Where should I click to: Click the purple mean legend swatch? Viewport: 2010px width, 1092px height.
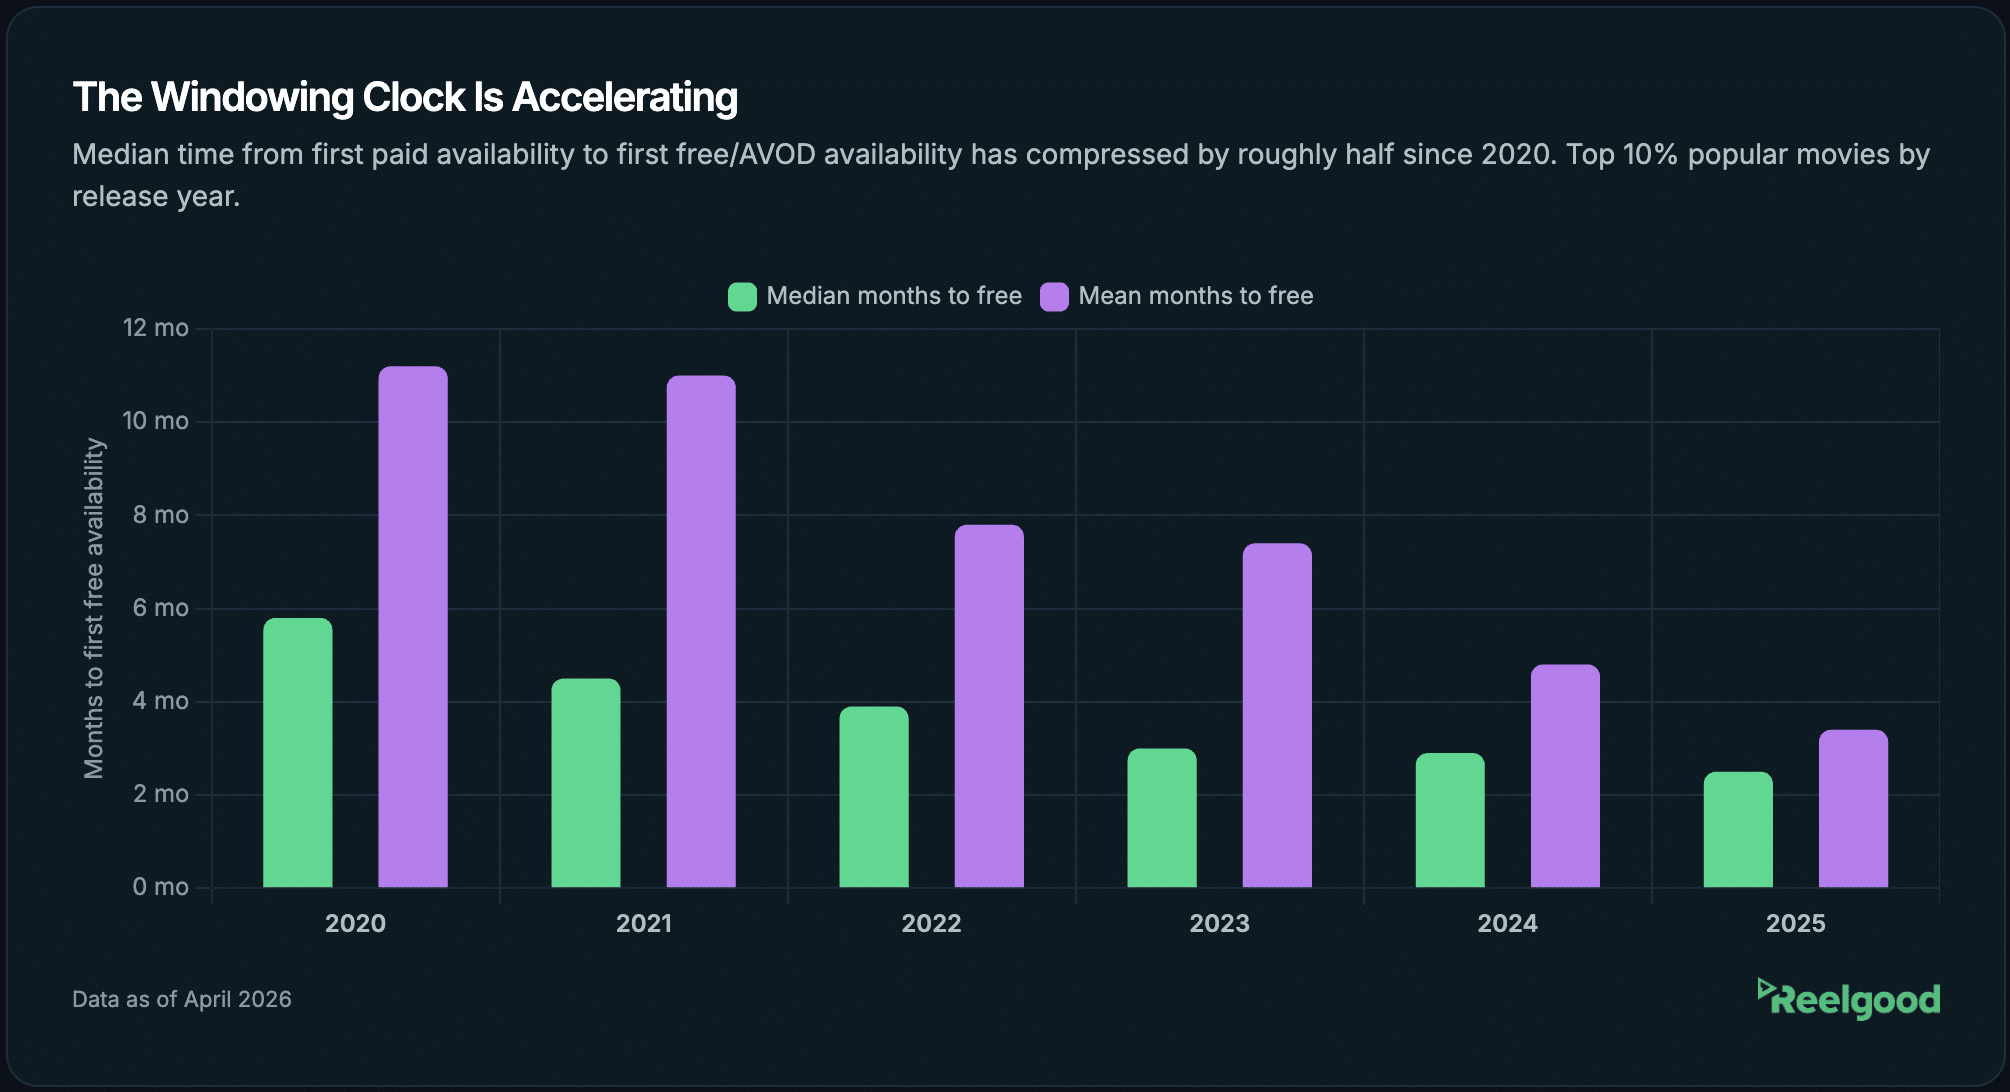(1054, 297)
